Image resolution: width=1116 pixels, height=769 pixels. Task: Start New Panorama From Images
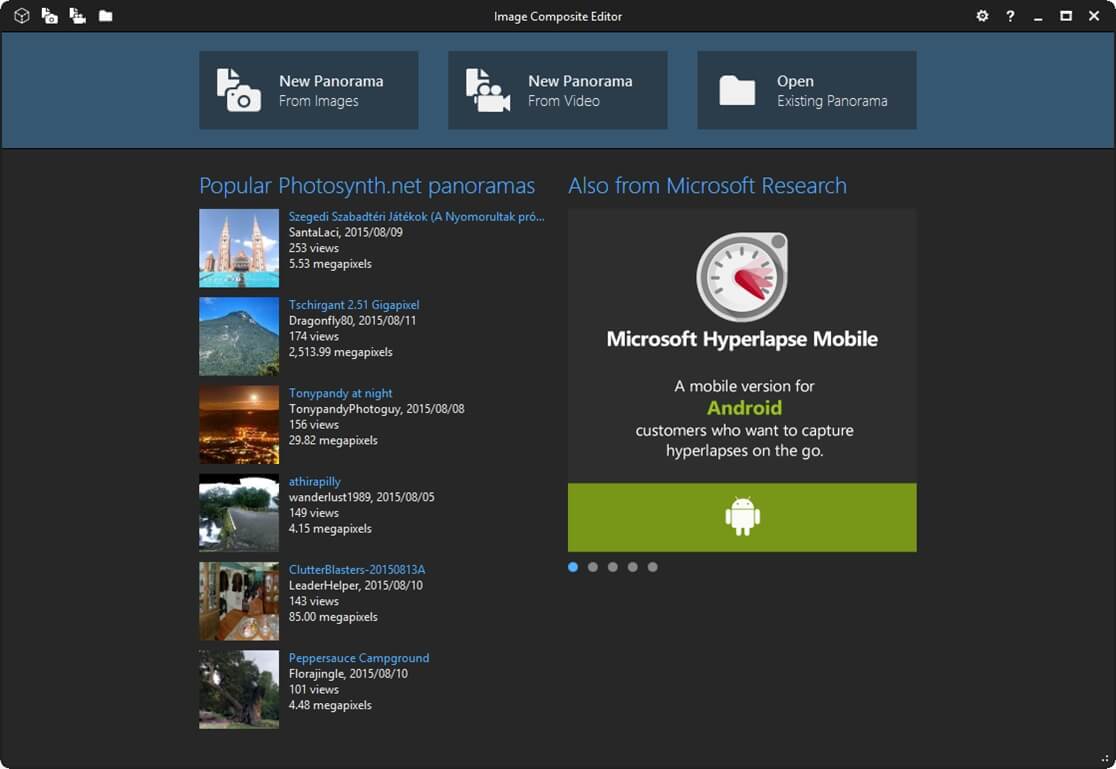point(308,90)
